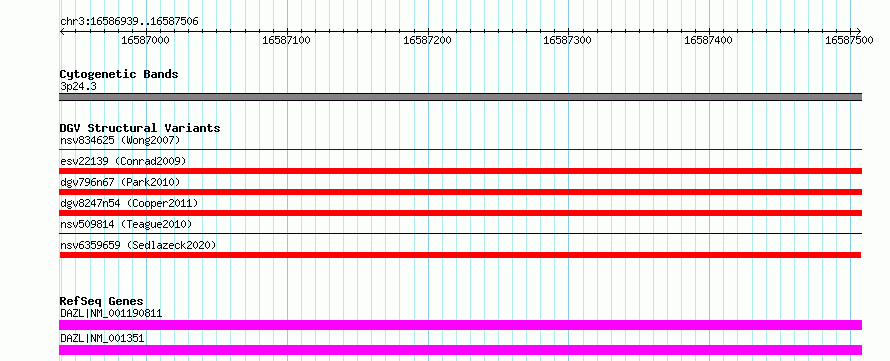Viewport: 890px width, 361px height.
Task: Open variant dgv8247n54 (Cooper2011) label
Action: [129, 203]
